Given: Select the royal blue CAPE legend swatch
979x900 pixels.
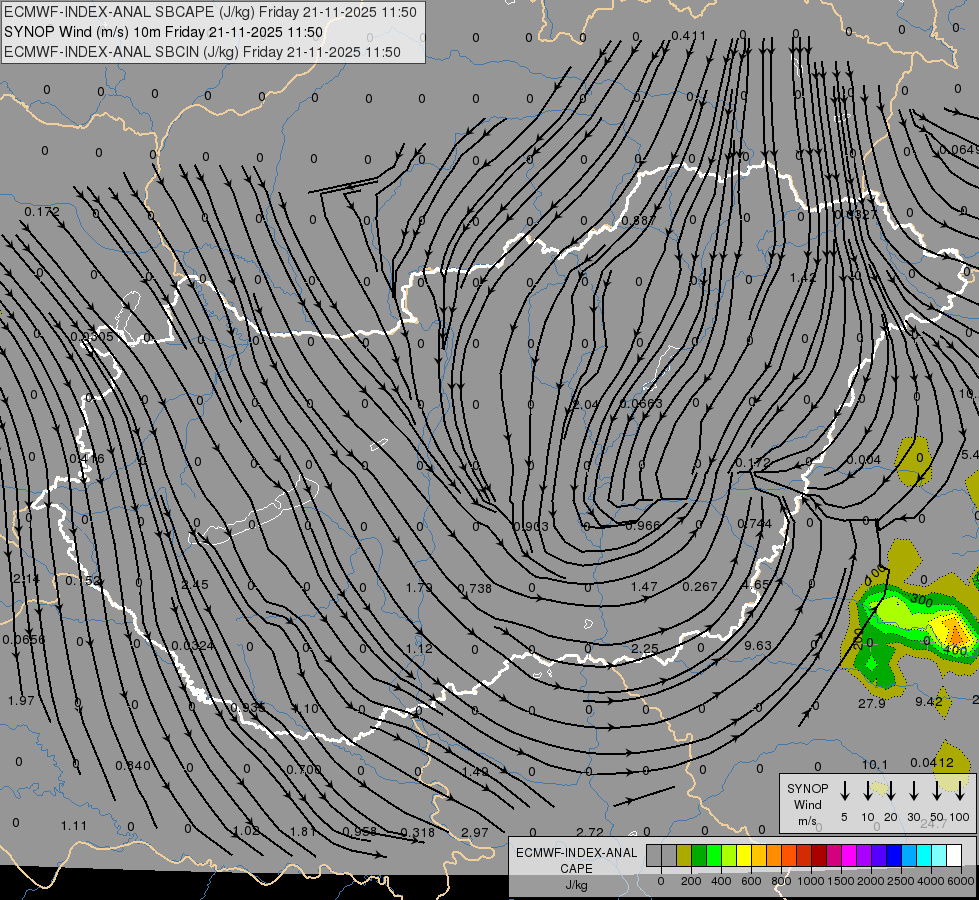Looking at the screenshot, I should [x=893, y=856].
